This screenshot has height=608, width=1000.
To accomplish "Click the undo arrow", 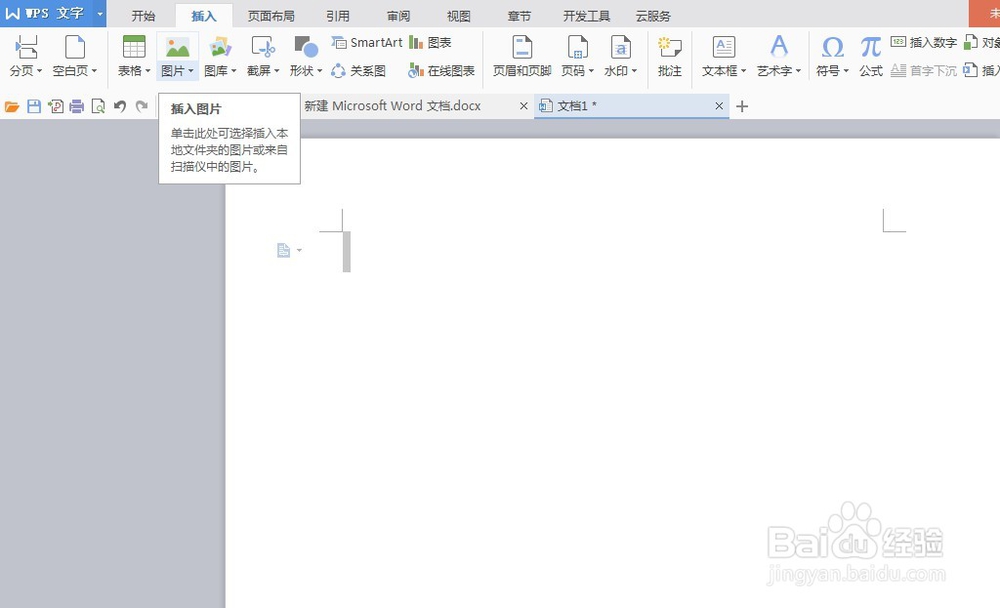I will pyautogui.click(x=119, y=107).
